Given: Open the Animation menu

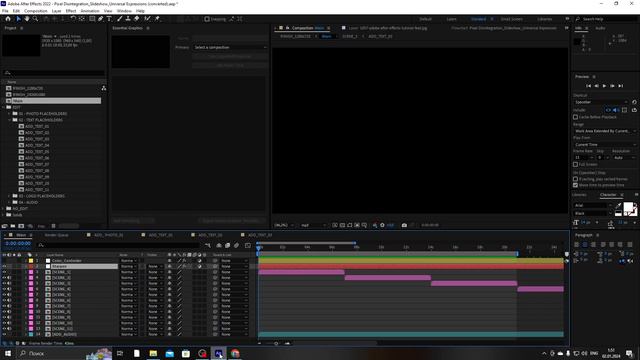Looking at the screenshot, I should [x=90, y=11].
